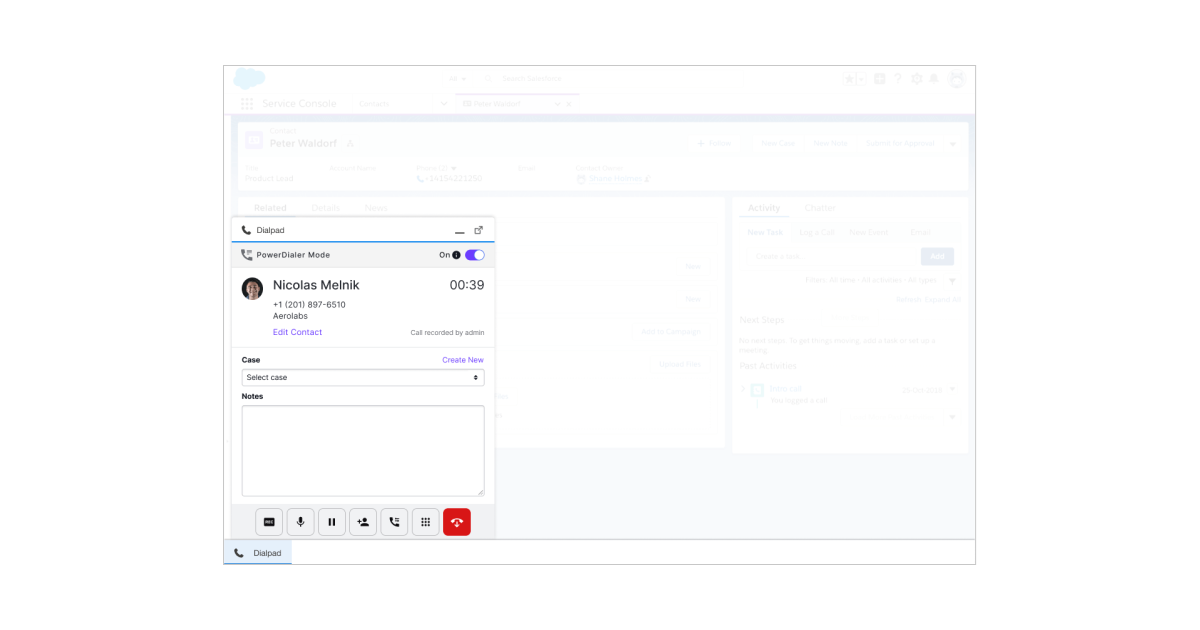
Task: Open the user profile avatar in Salesforce
Action: (x=957, y=79)
